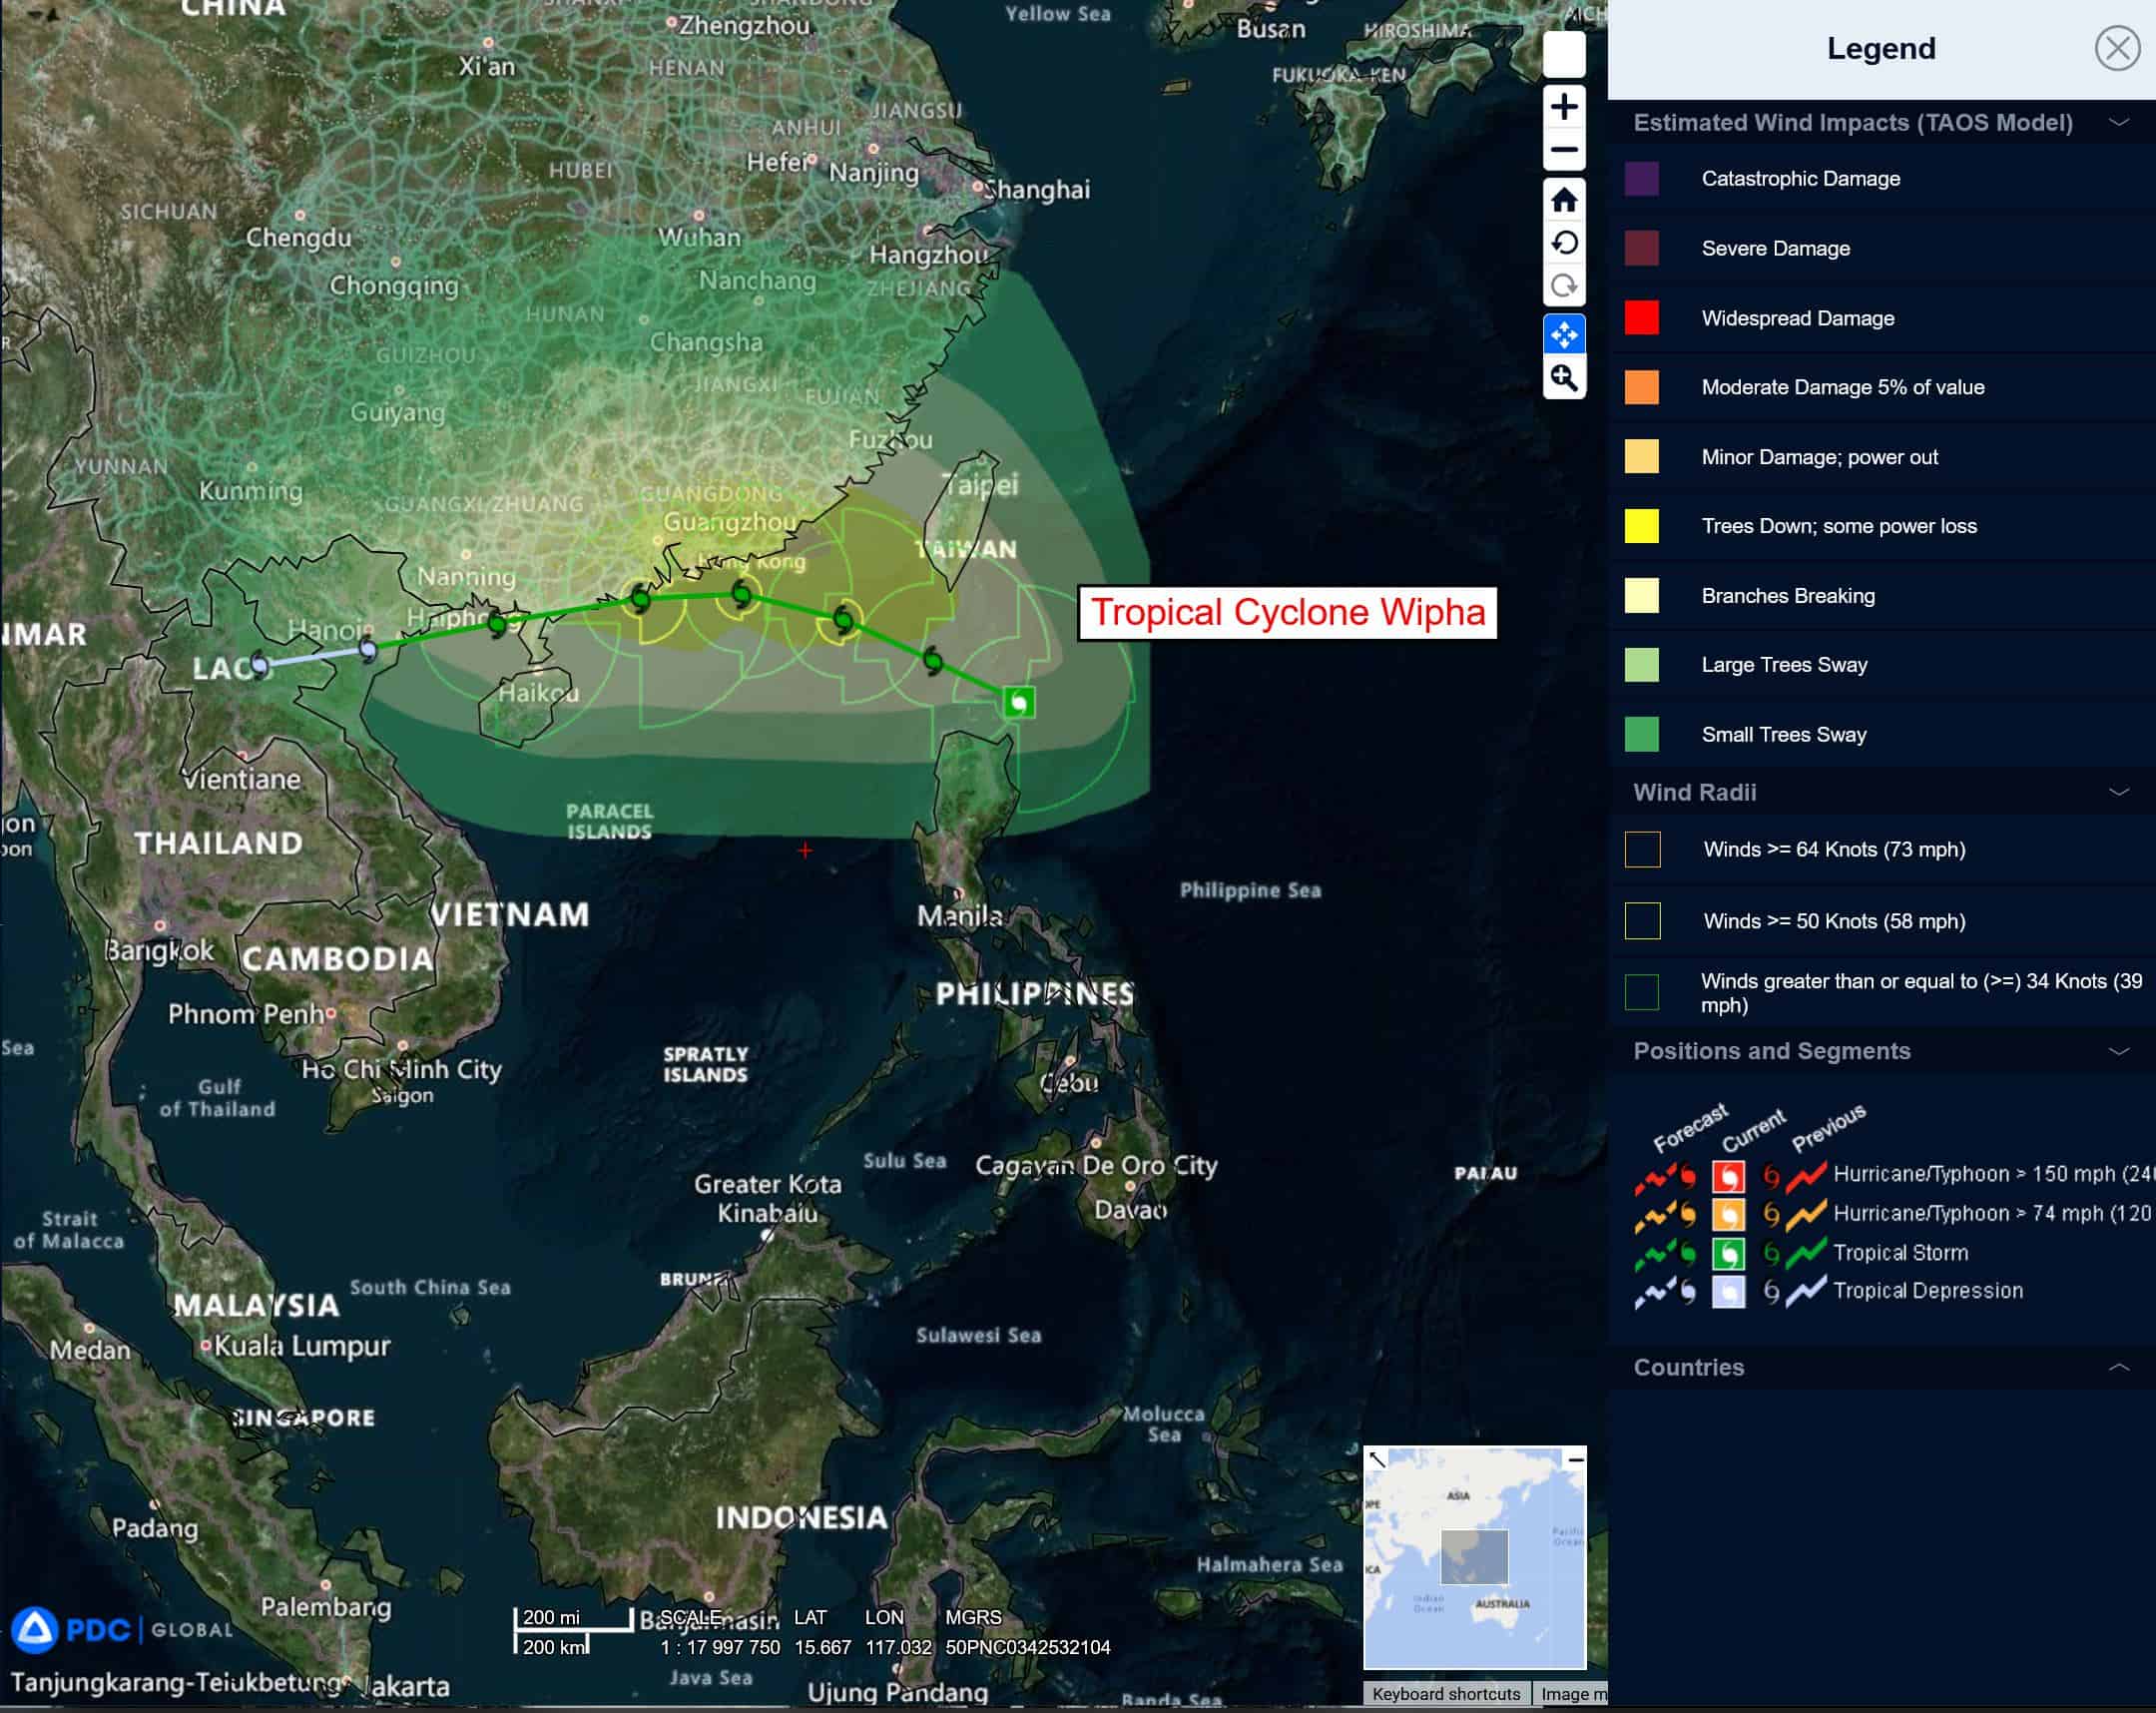Click overview map expand arrow icon
Viewport: 2156px width, 1713px height.
[x=1377, y=1460]
